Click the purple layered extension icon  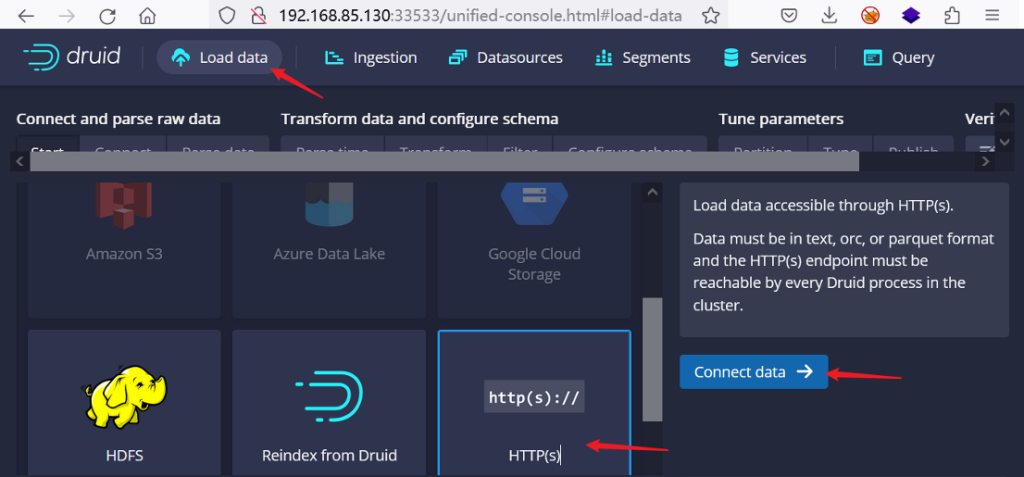click(911, 16)
